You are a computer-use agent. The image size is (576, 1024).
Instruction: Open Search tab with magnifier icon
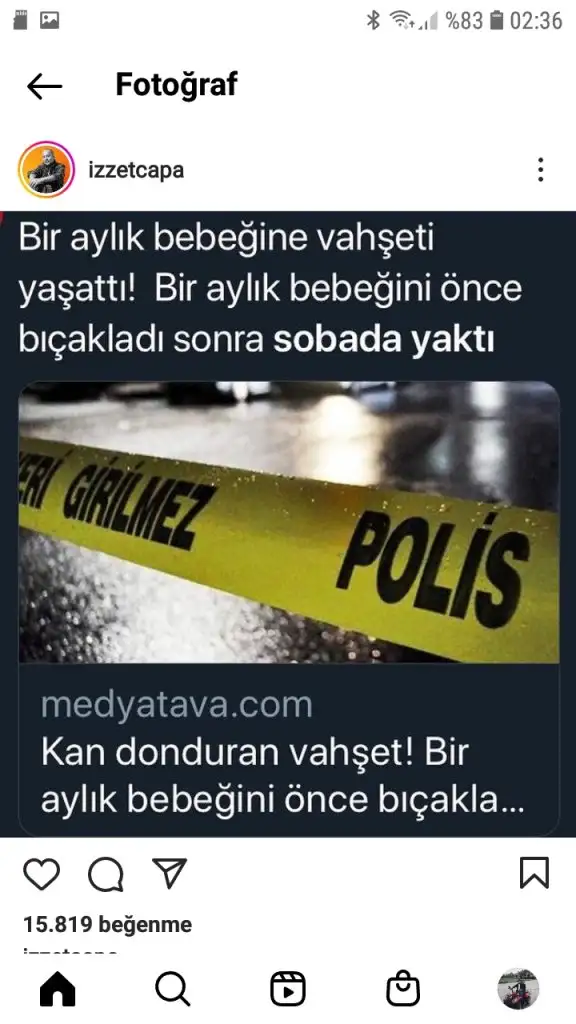pyautogui.click(x=173, y=989)
